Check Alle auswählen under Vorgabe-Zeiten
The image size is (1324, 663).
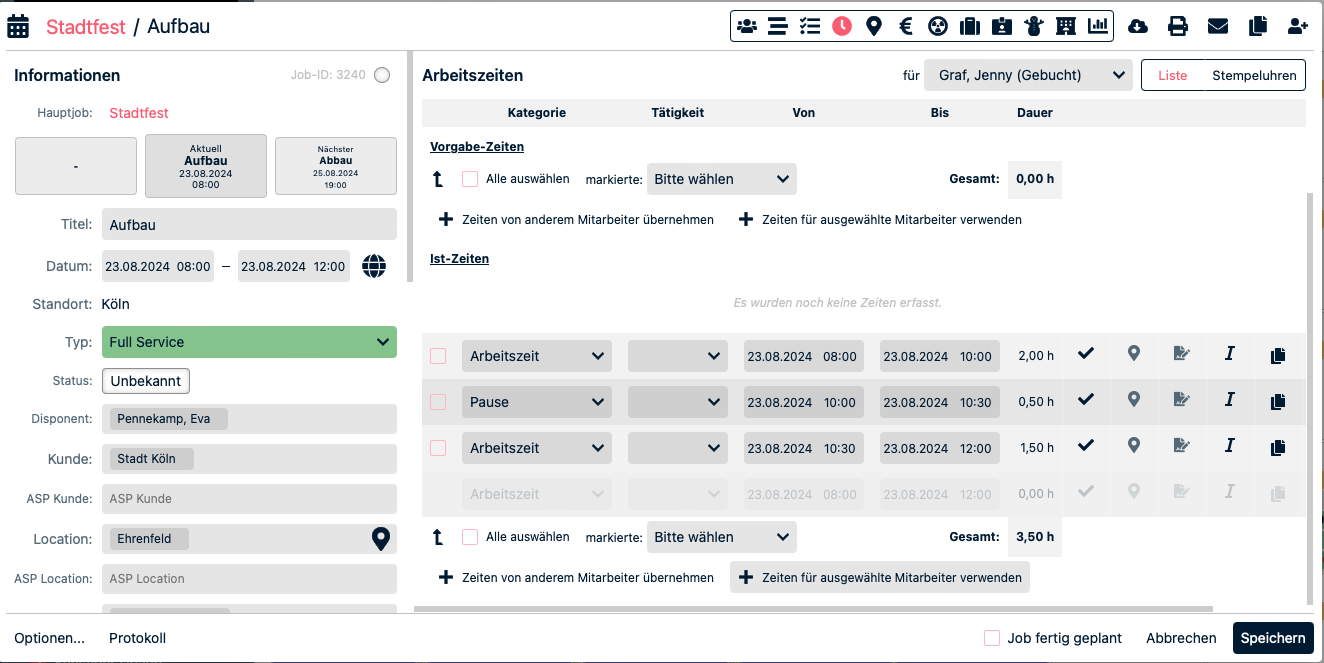(470, 180)
